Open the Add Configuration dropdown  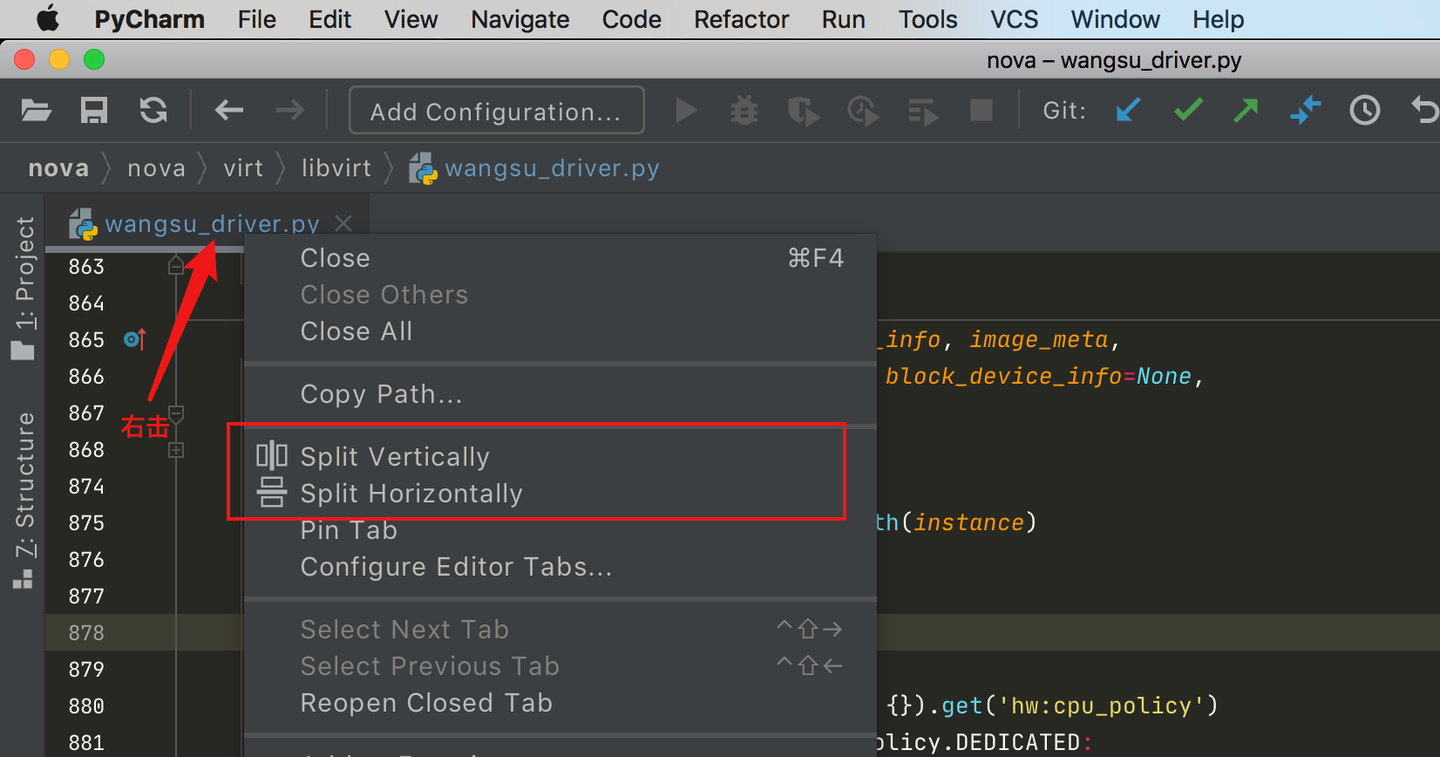point(496,111)
